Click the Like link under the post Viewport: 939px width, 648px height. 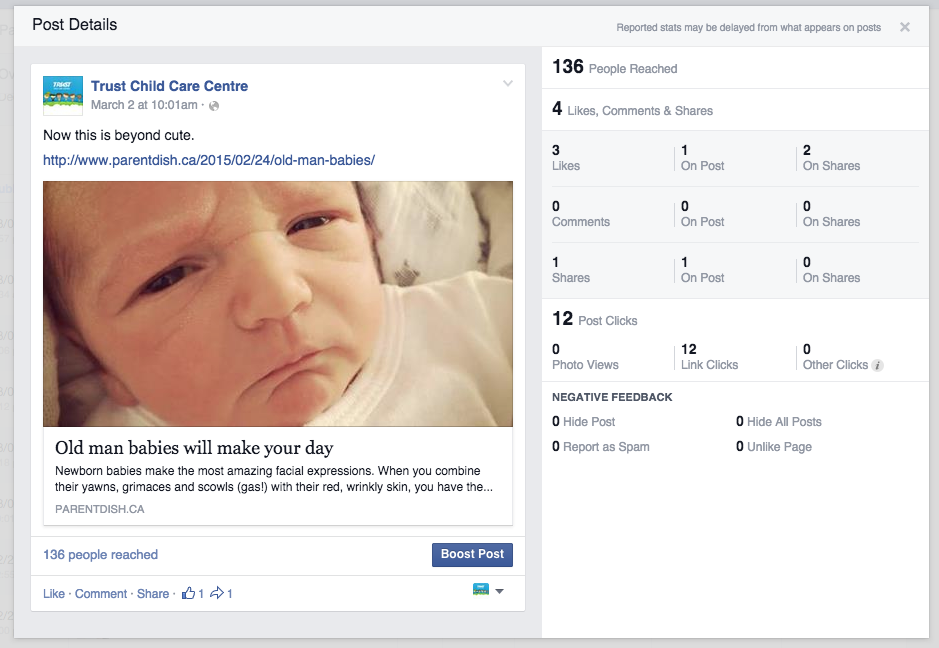pos(54,594)
